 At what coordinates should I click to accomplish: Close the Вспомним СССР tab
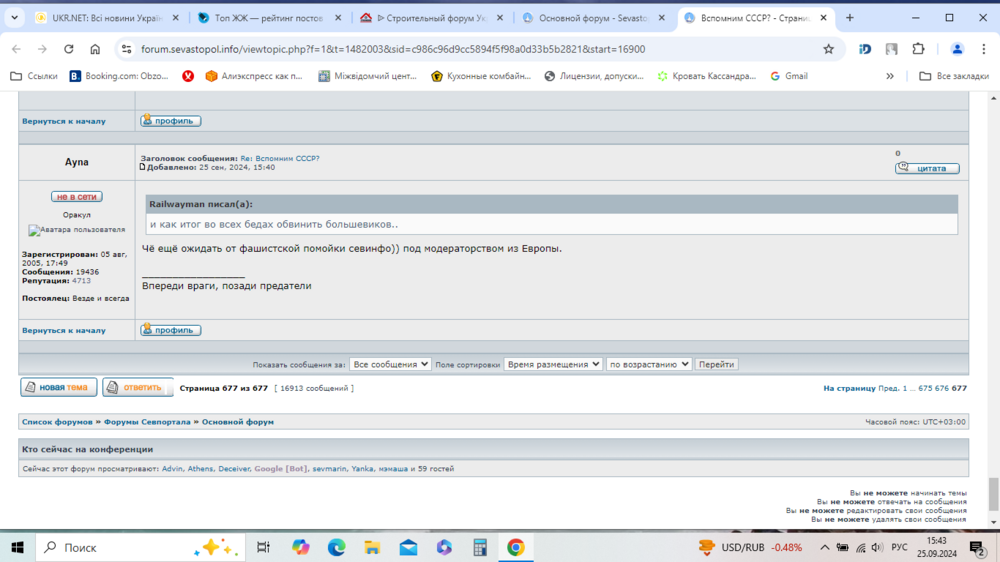[823, 18]
